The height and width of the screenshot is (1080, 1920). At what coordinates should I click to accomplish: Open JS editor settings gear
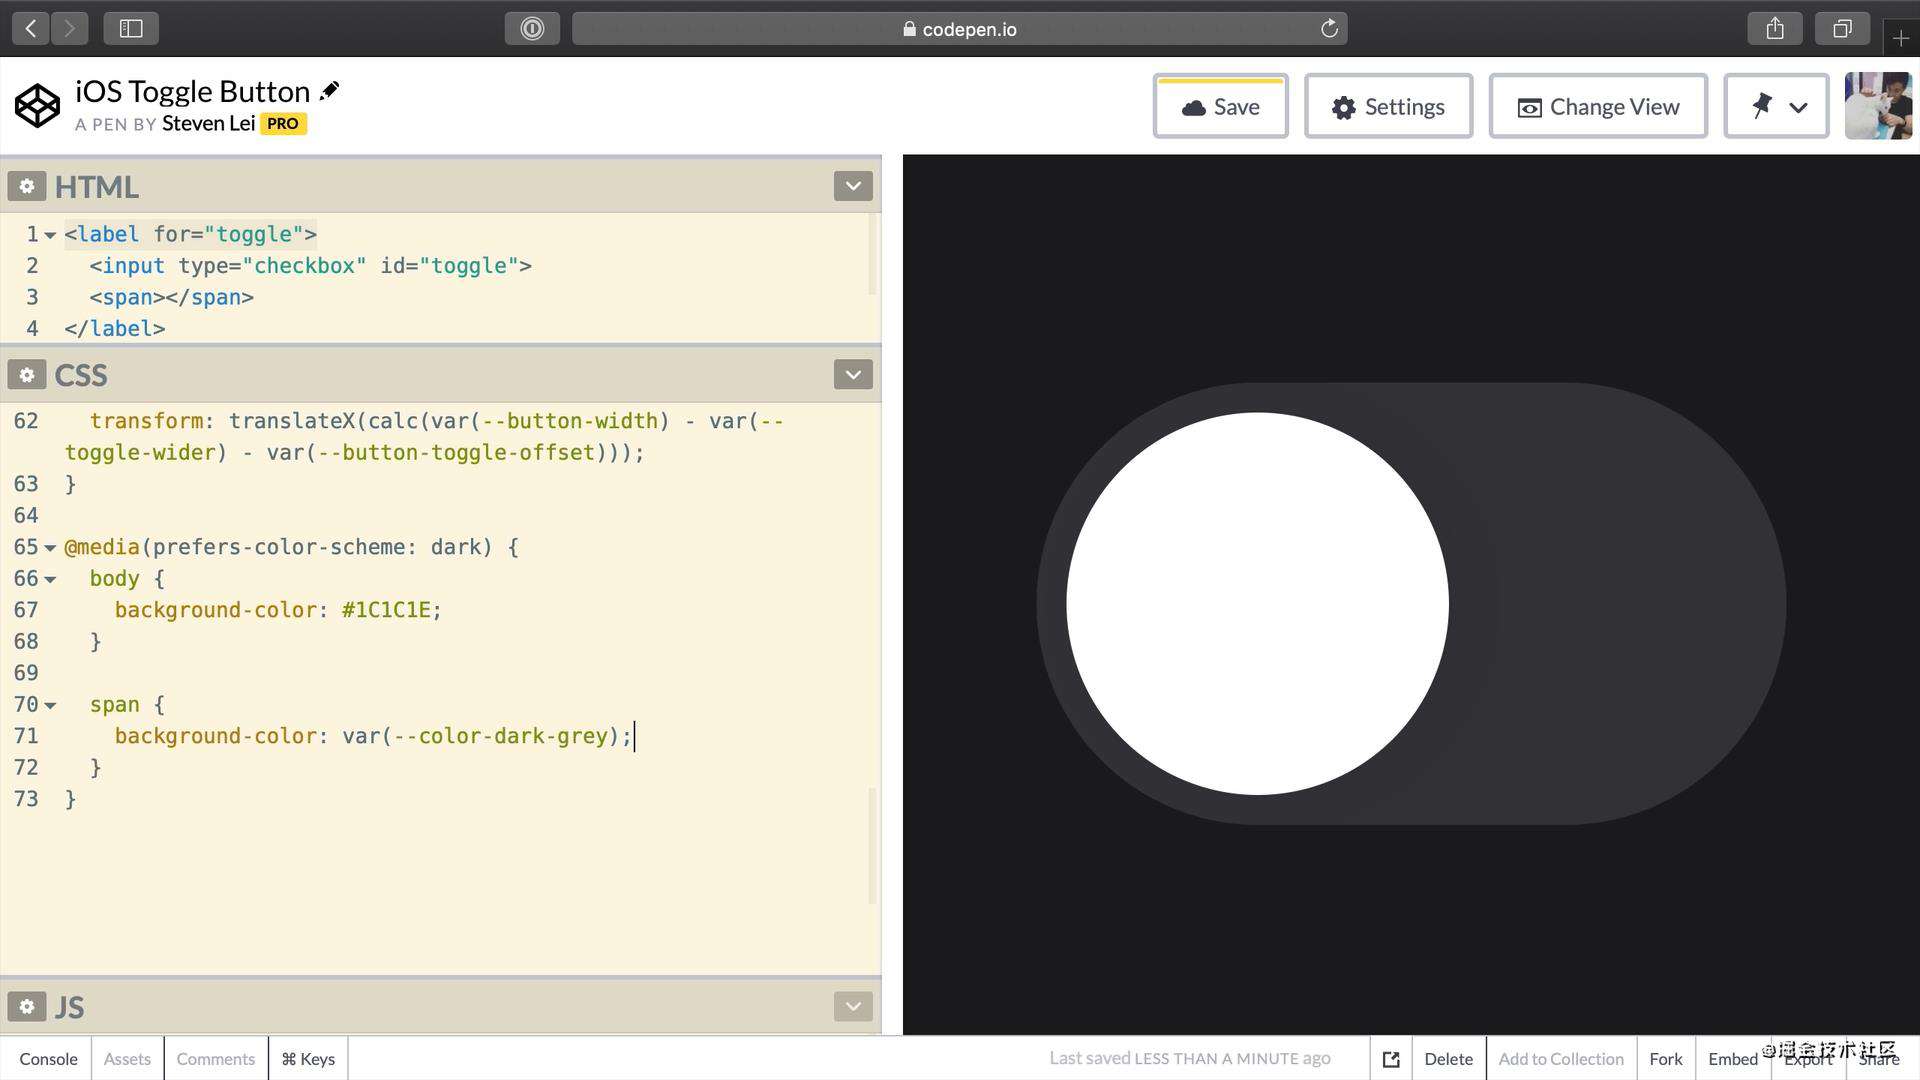[x=27, y=1006]
